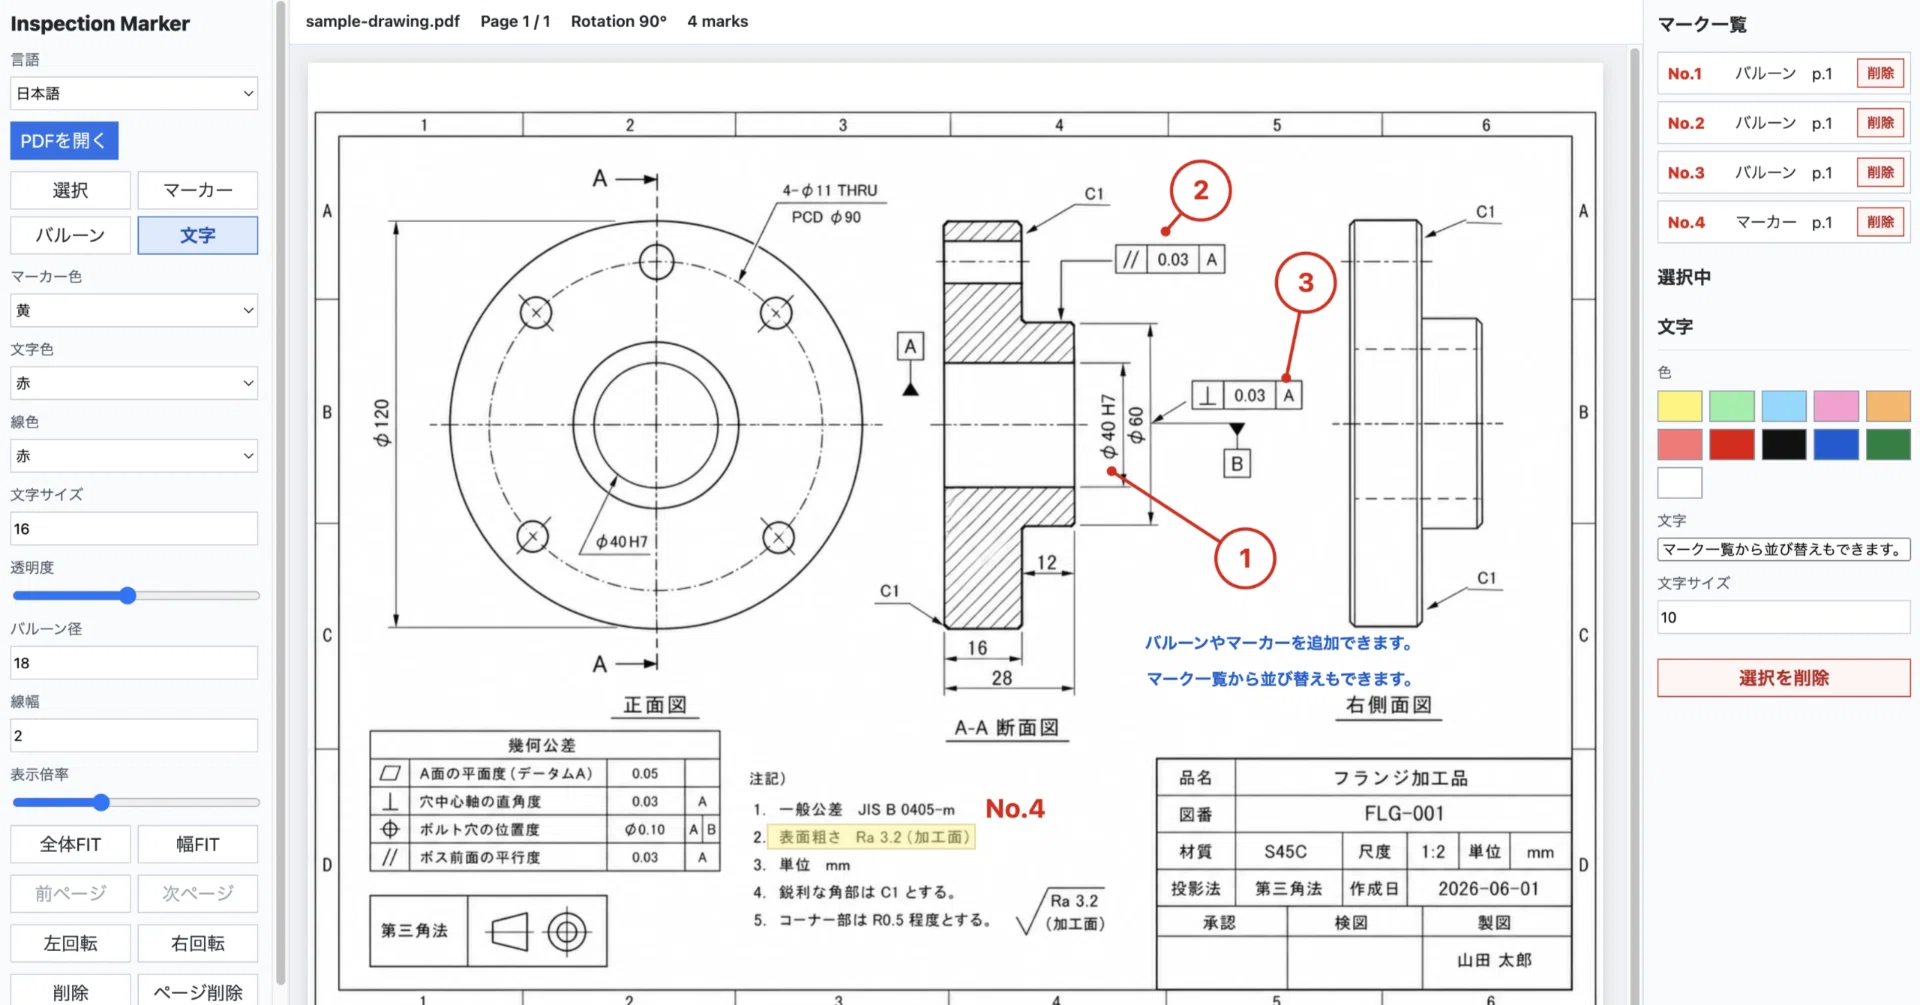Image resolution: width=1920 pixels, height=1005 pixels.
Task: Click the Page 1 / 1 indicator
Action: [515, 21]
